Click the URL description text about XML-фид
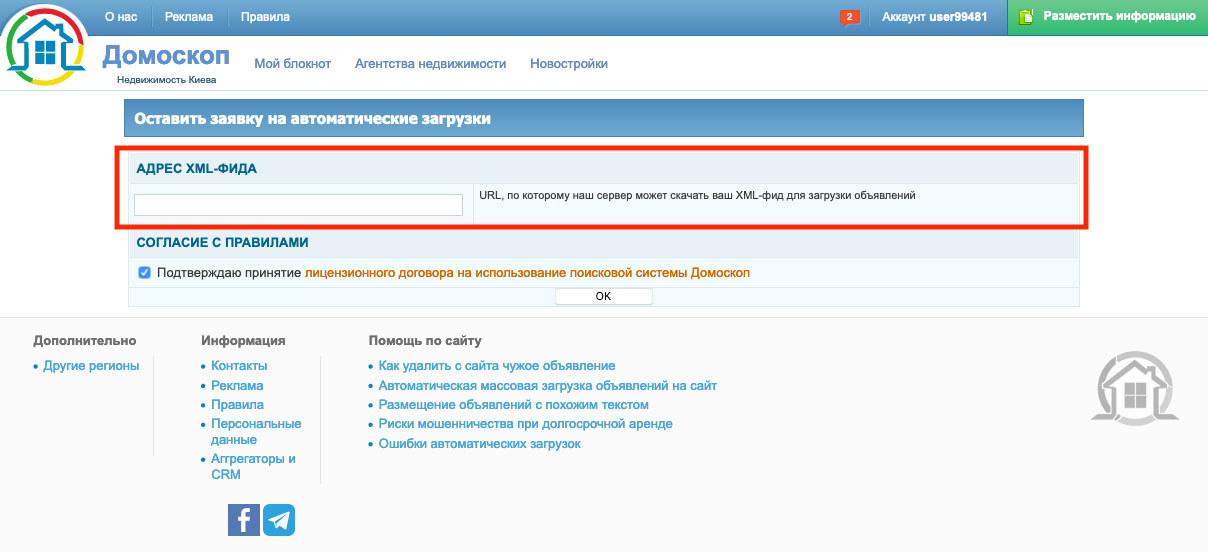1208x552 pixels. click(697, 196)
